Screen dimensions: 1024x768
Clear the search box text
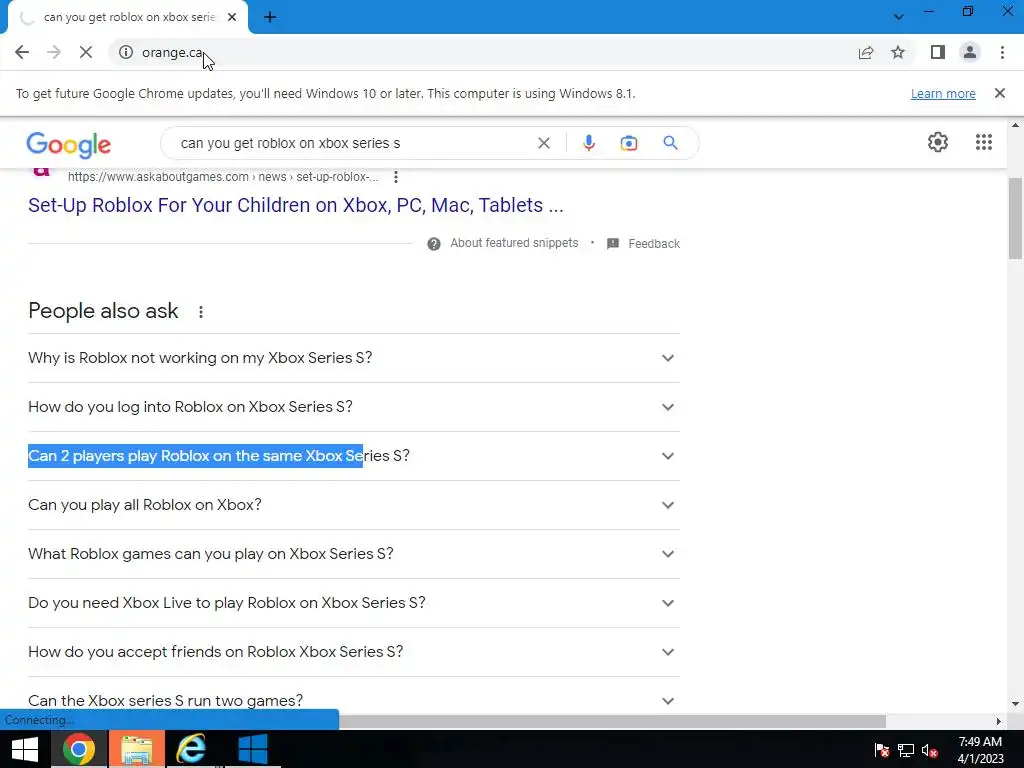coord(543,143)
